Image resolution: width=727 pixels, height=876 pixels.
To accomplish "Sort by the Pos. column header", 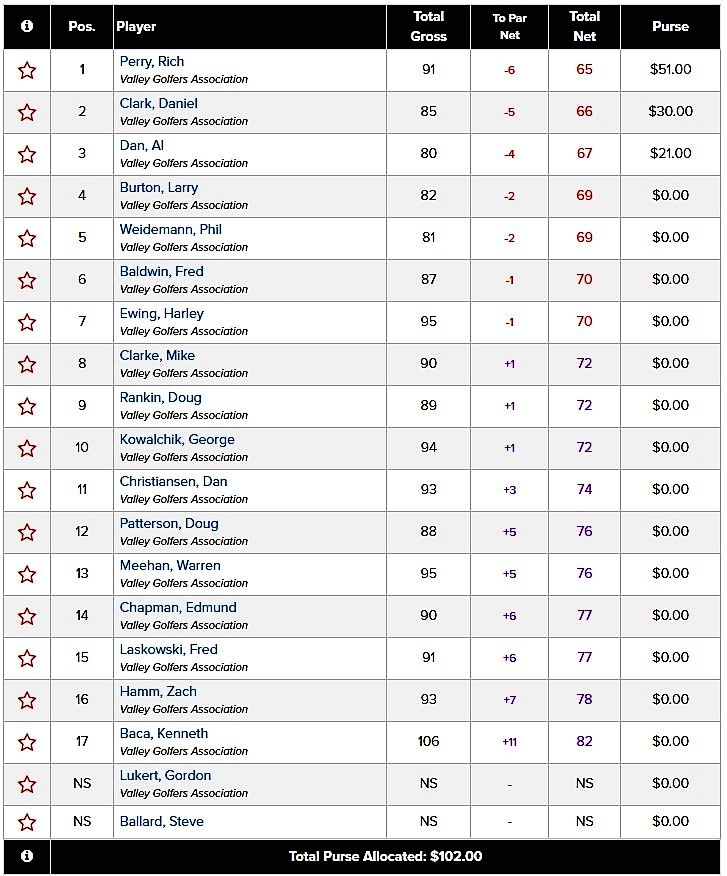I will 82,26.
